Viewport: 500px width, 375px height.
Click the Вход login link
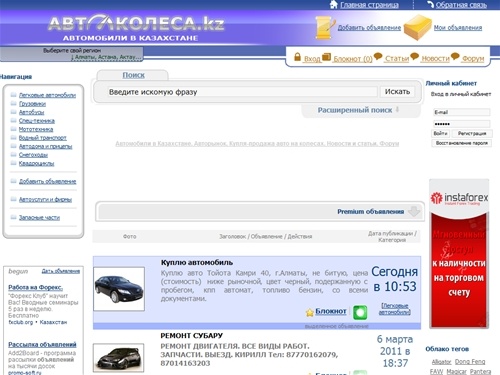(x=312, y=59)
